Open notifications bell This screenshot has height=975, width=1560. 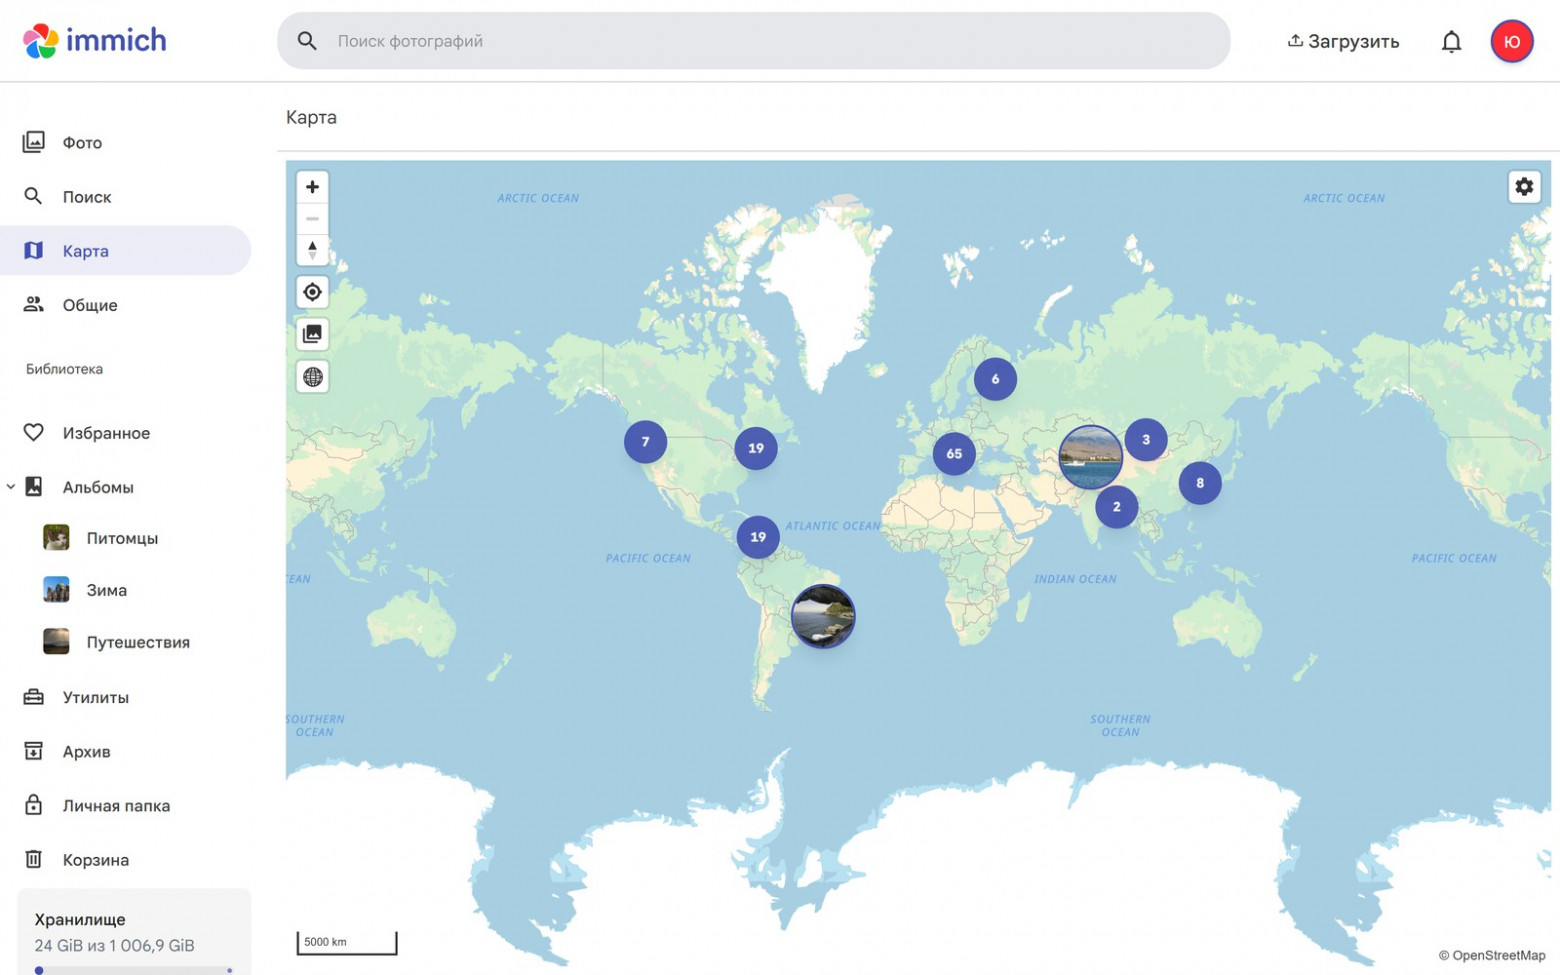coord(1451,42)
